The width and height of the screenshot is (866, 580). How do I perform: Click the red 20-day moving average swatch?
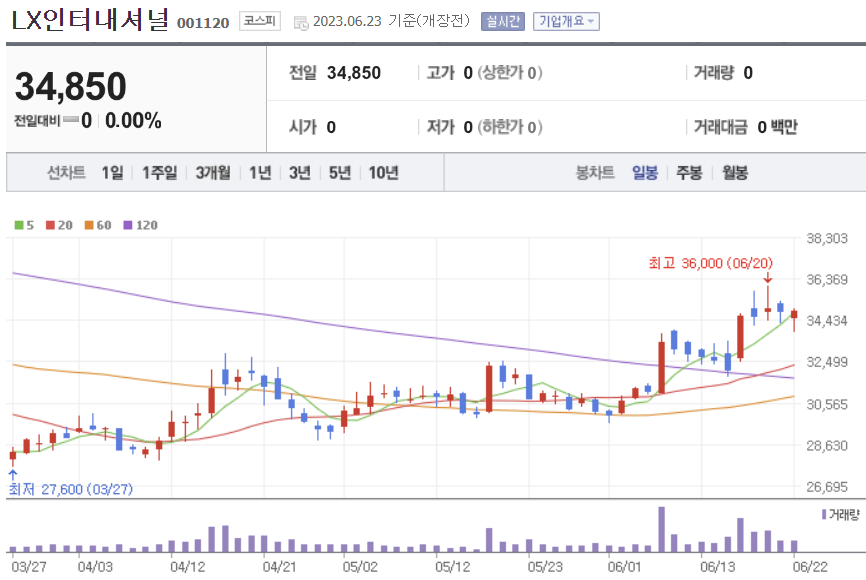point(50,225)
